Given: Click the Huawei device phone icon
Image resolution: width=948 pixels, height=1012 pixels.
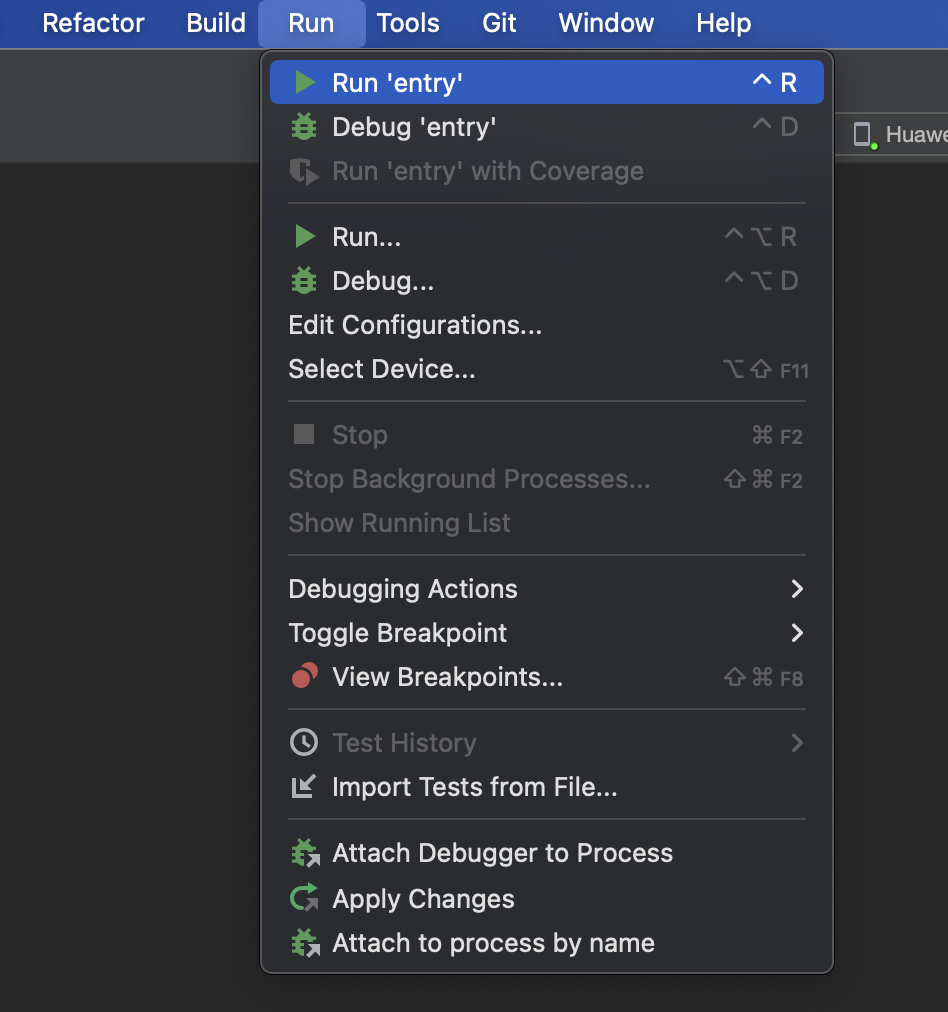Looking at the screenshot, I should click(x=862, y=135).
